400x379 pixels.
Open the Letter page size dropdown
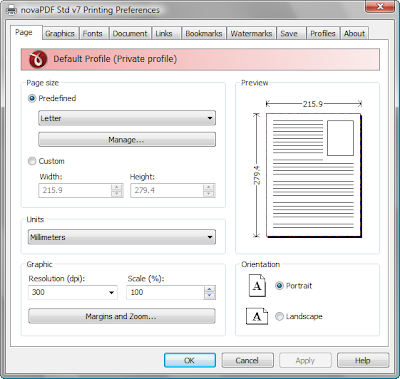coord(127,118)
